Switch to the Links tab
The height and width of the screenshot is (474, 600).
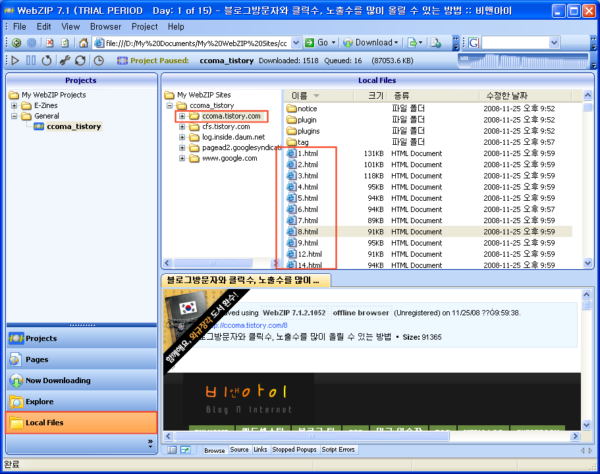(x=260, y=450)
